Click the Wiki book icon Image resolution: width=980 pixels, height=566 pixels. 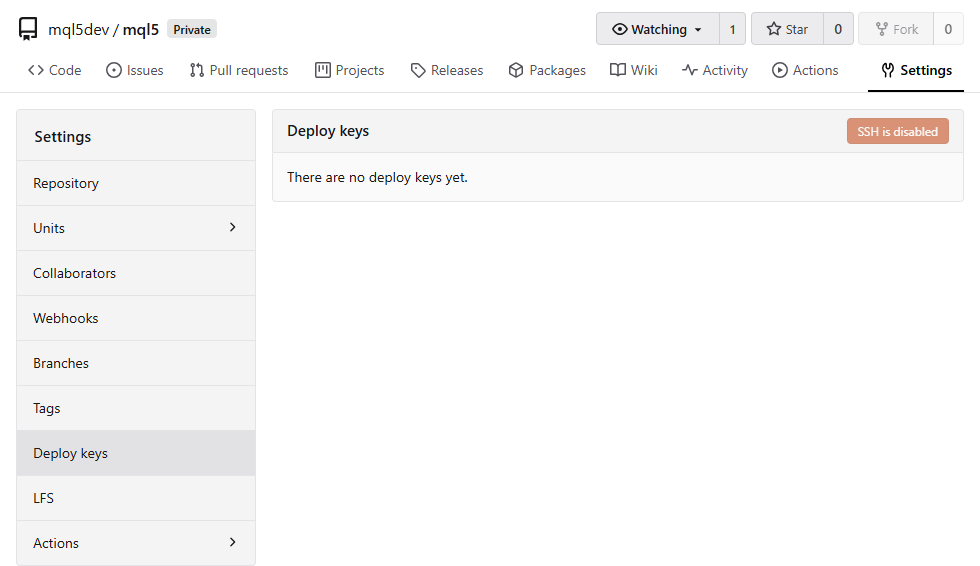(618, 70)
